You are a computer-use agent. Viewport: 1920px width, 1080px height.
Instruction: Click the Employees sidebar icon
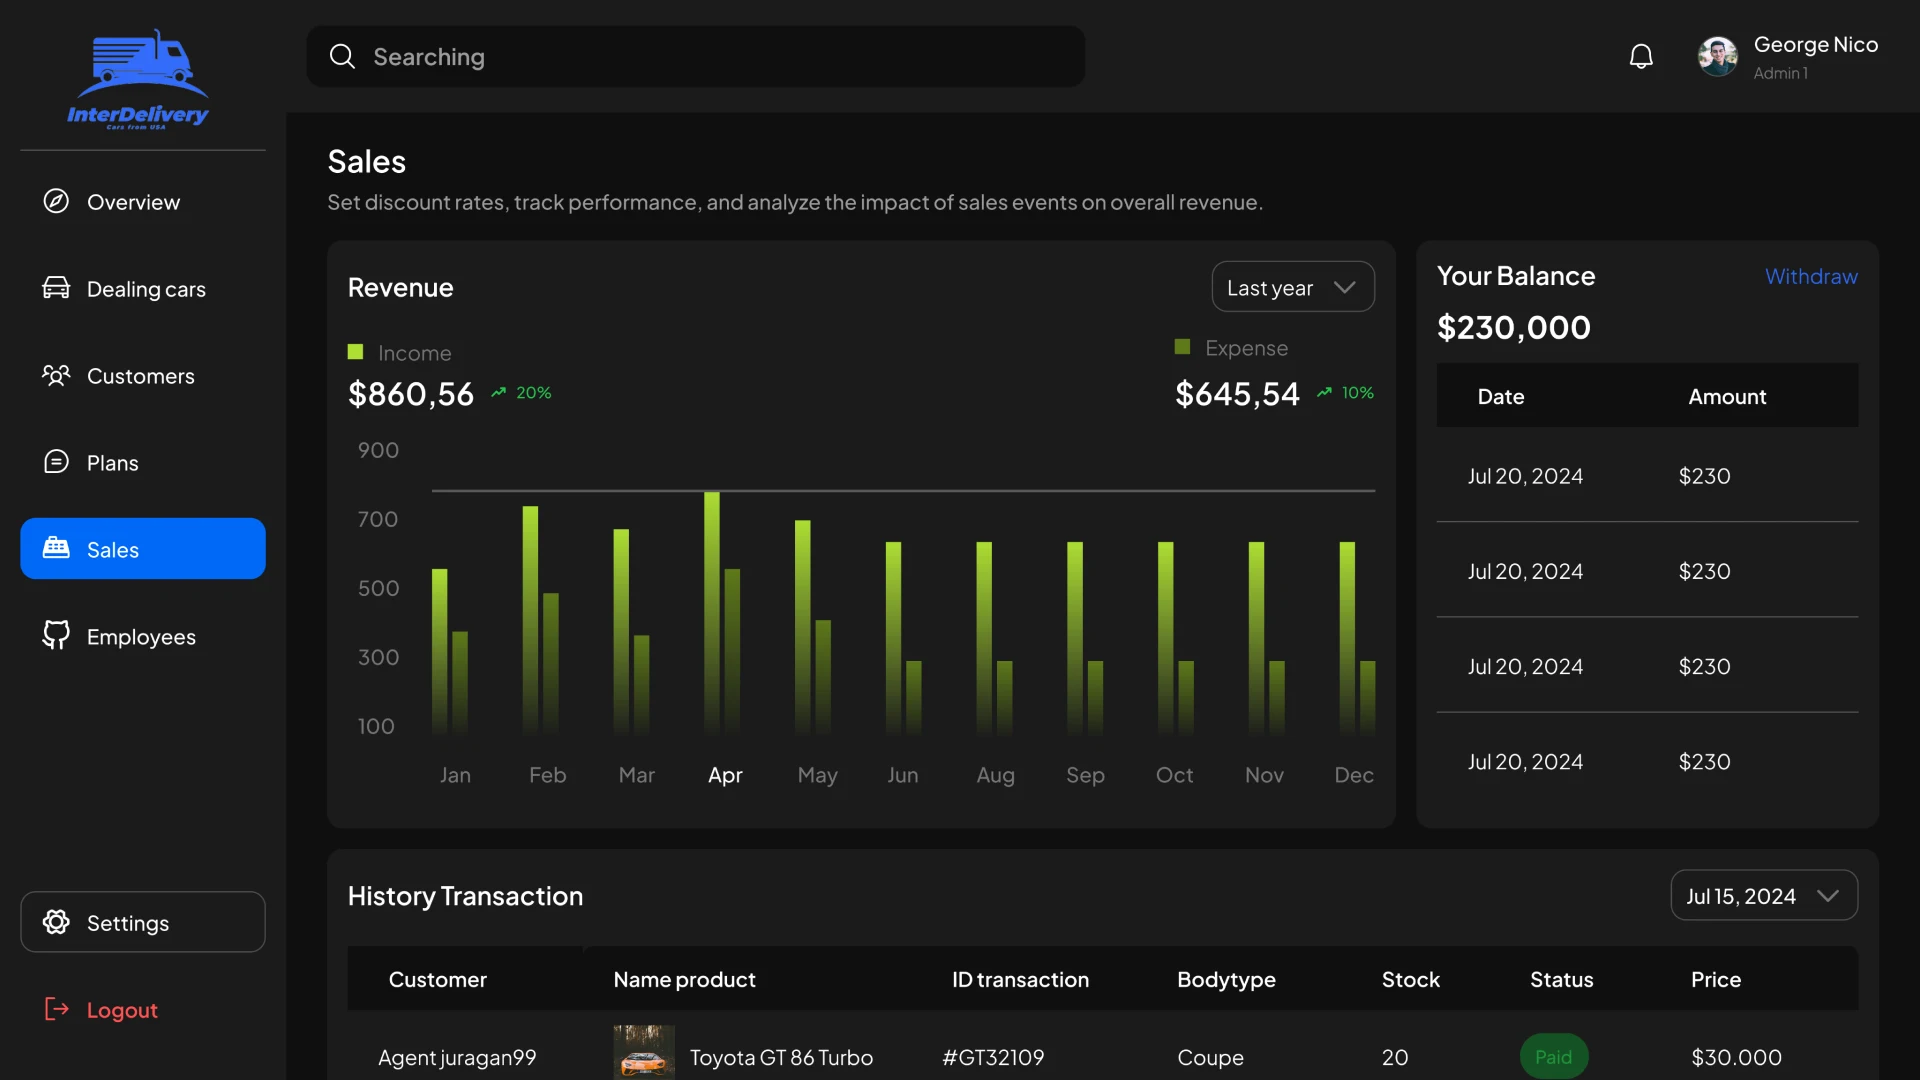[56, 636]
